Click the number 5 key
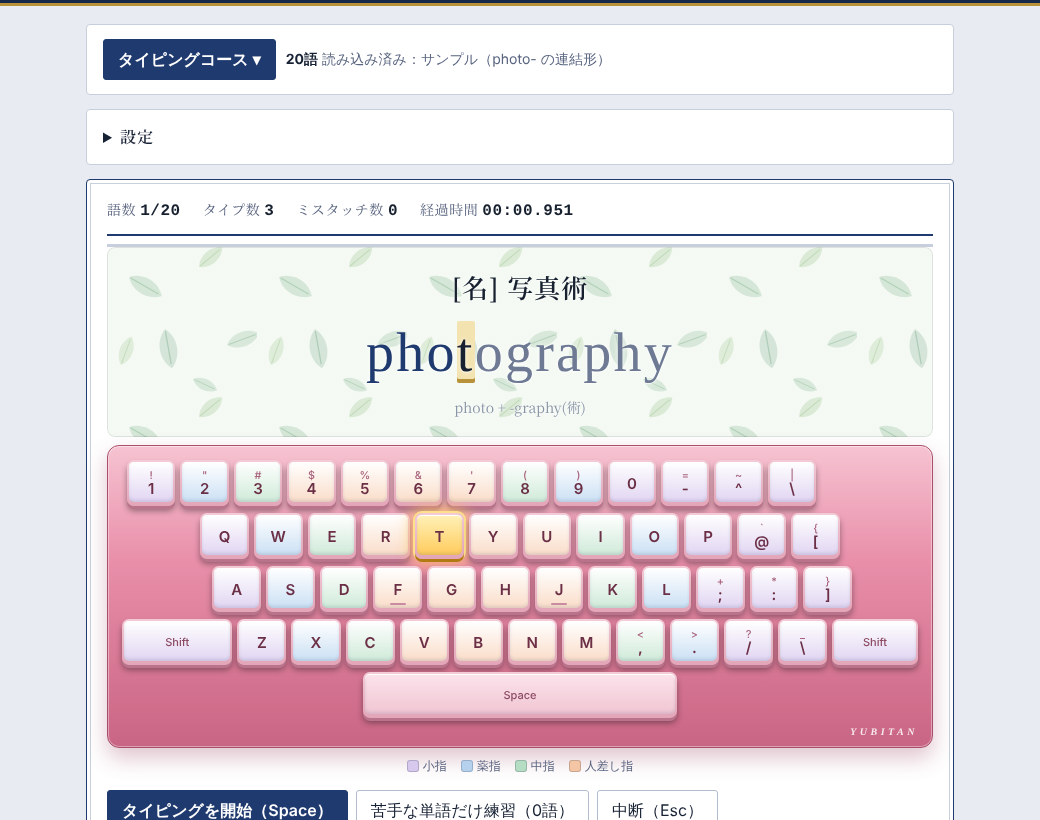The image size is (1040, 820). [365, 483]
